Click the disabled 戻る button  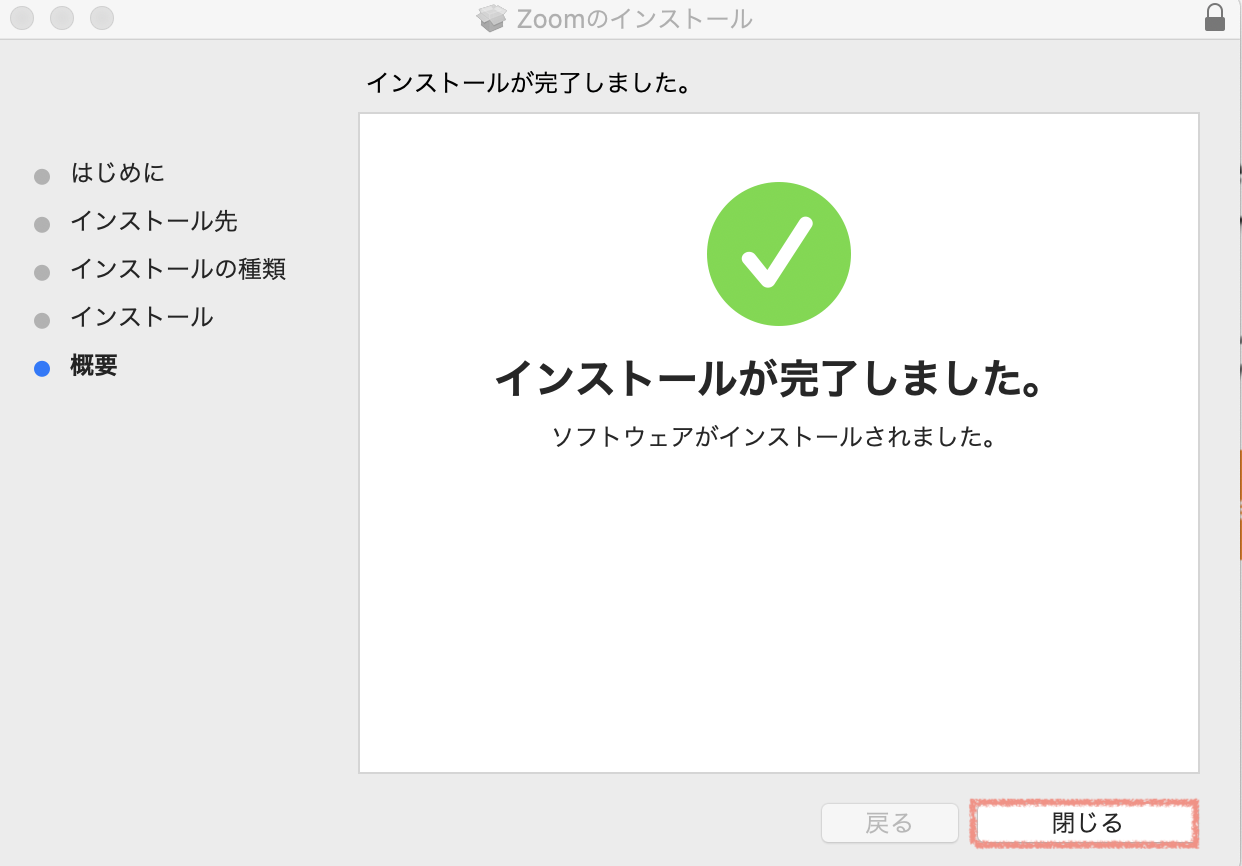(888, 824)
